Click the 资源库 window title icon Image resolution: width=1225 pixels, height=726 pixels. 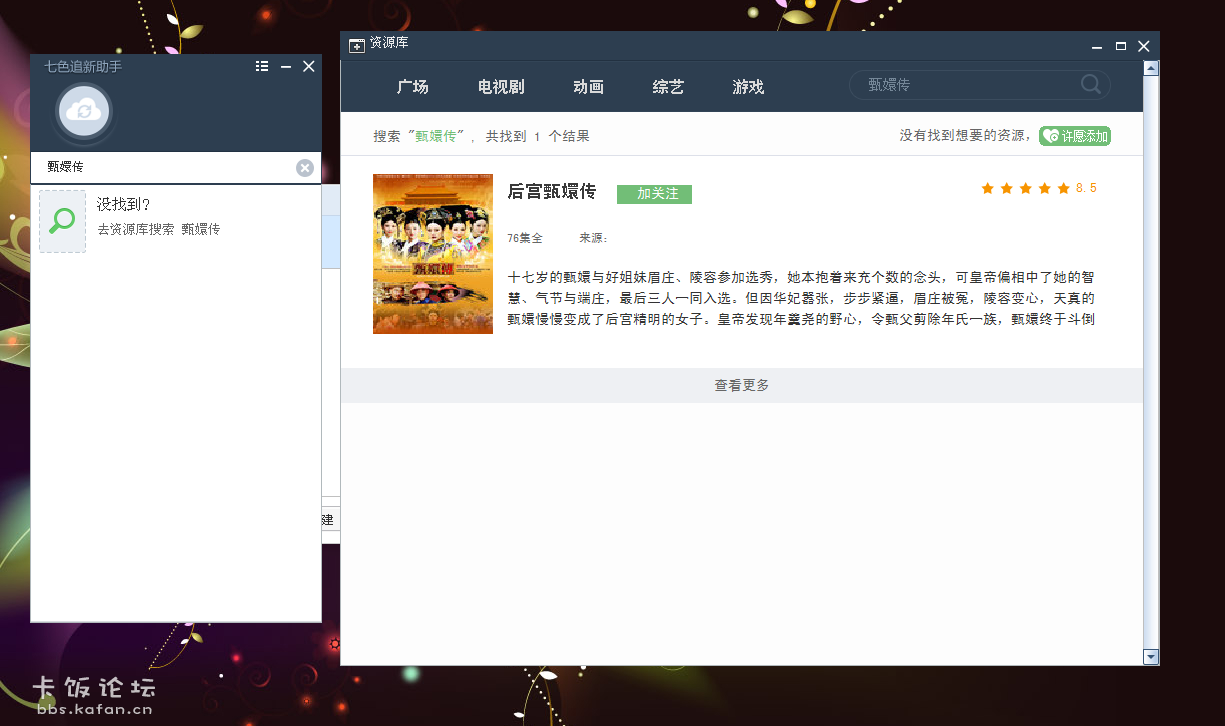[356, 45]
